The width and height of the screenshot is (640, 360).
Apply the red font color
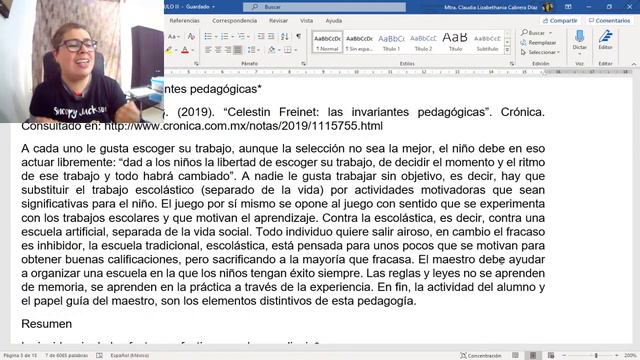pyautogui.click(x=185, y=50)
